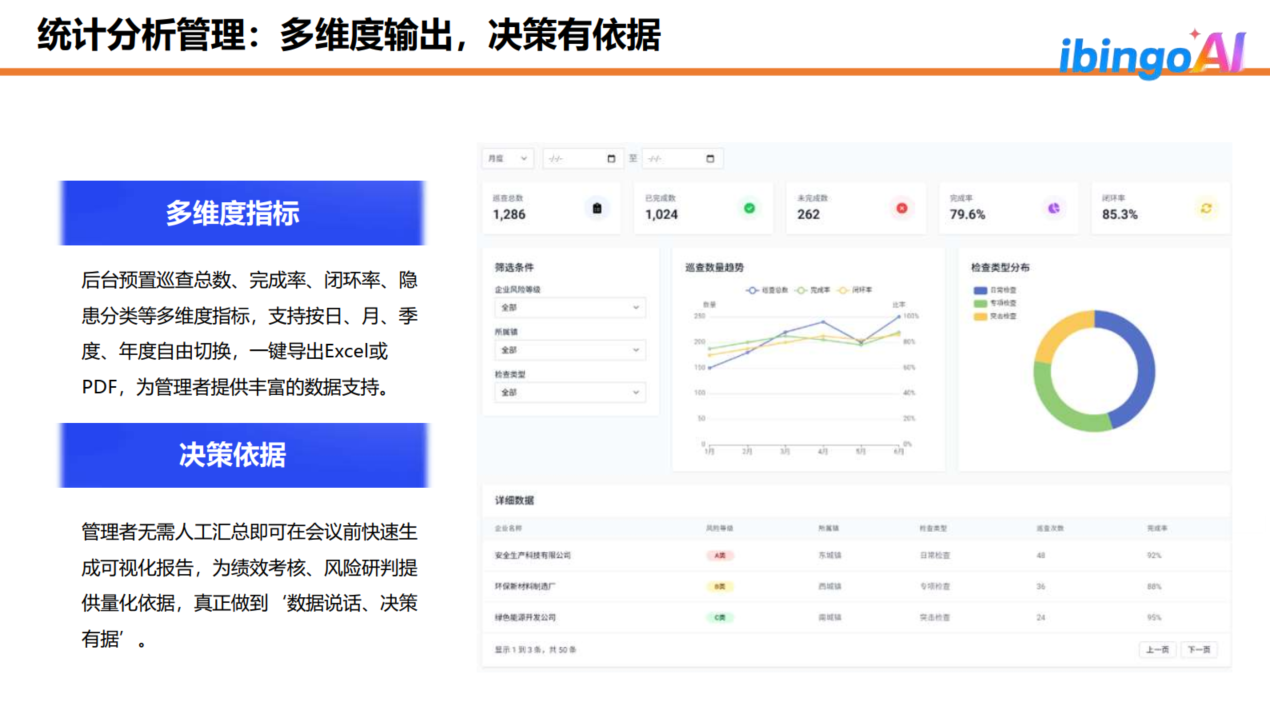Select the 环保新材料制造厂 row name

coord(525,586)
